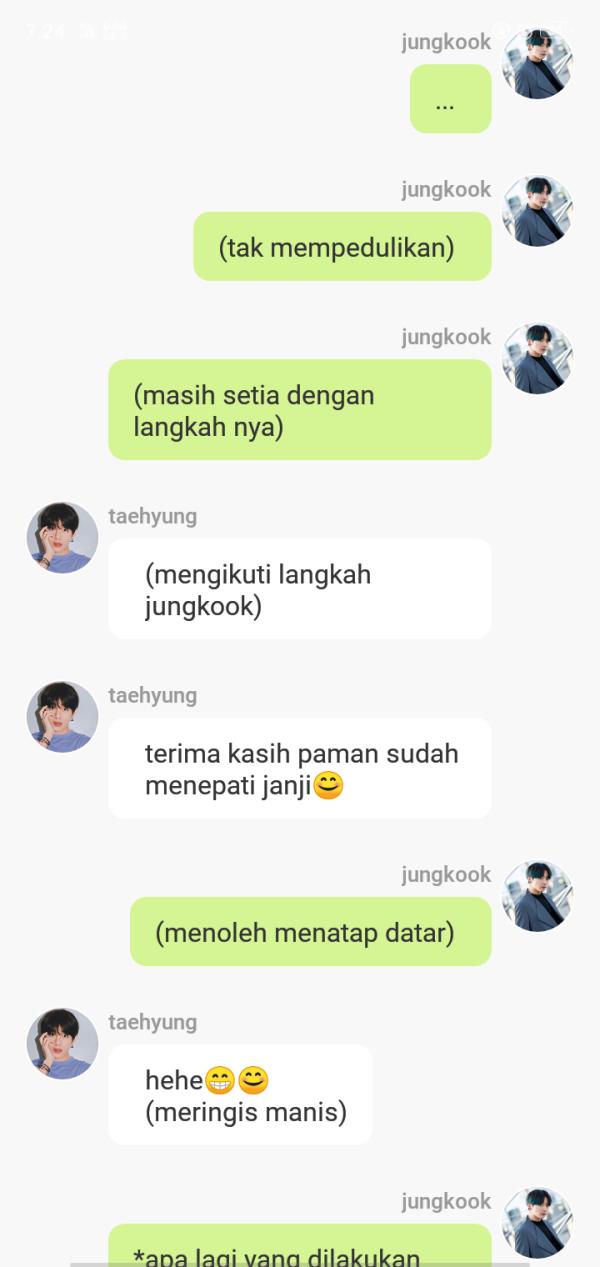Tap the green "..." message bubble
The height and width of the screenshot is (1267, 600).
pyautogui.click(x=450, y=99)
